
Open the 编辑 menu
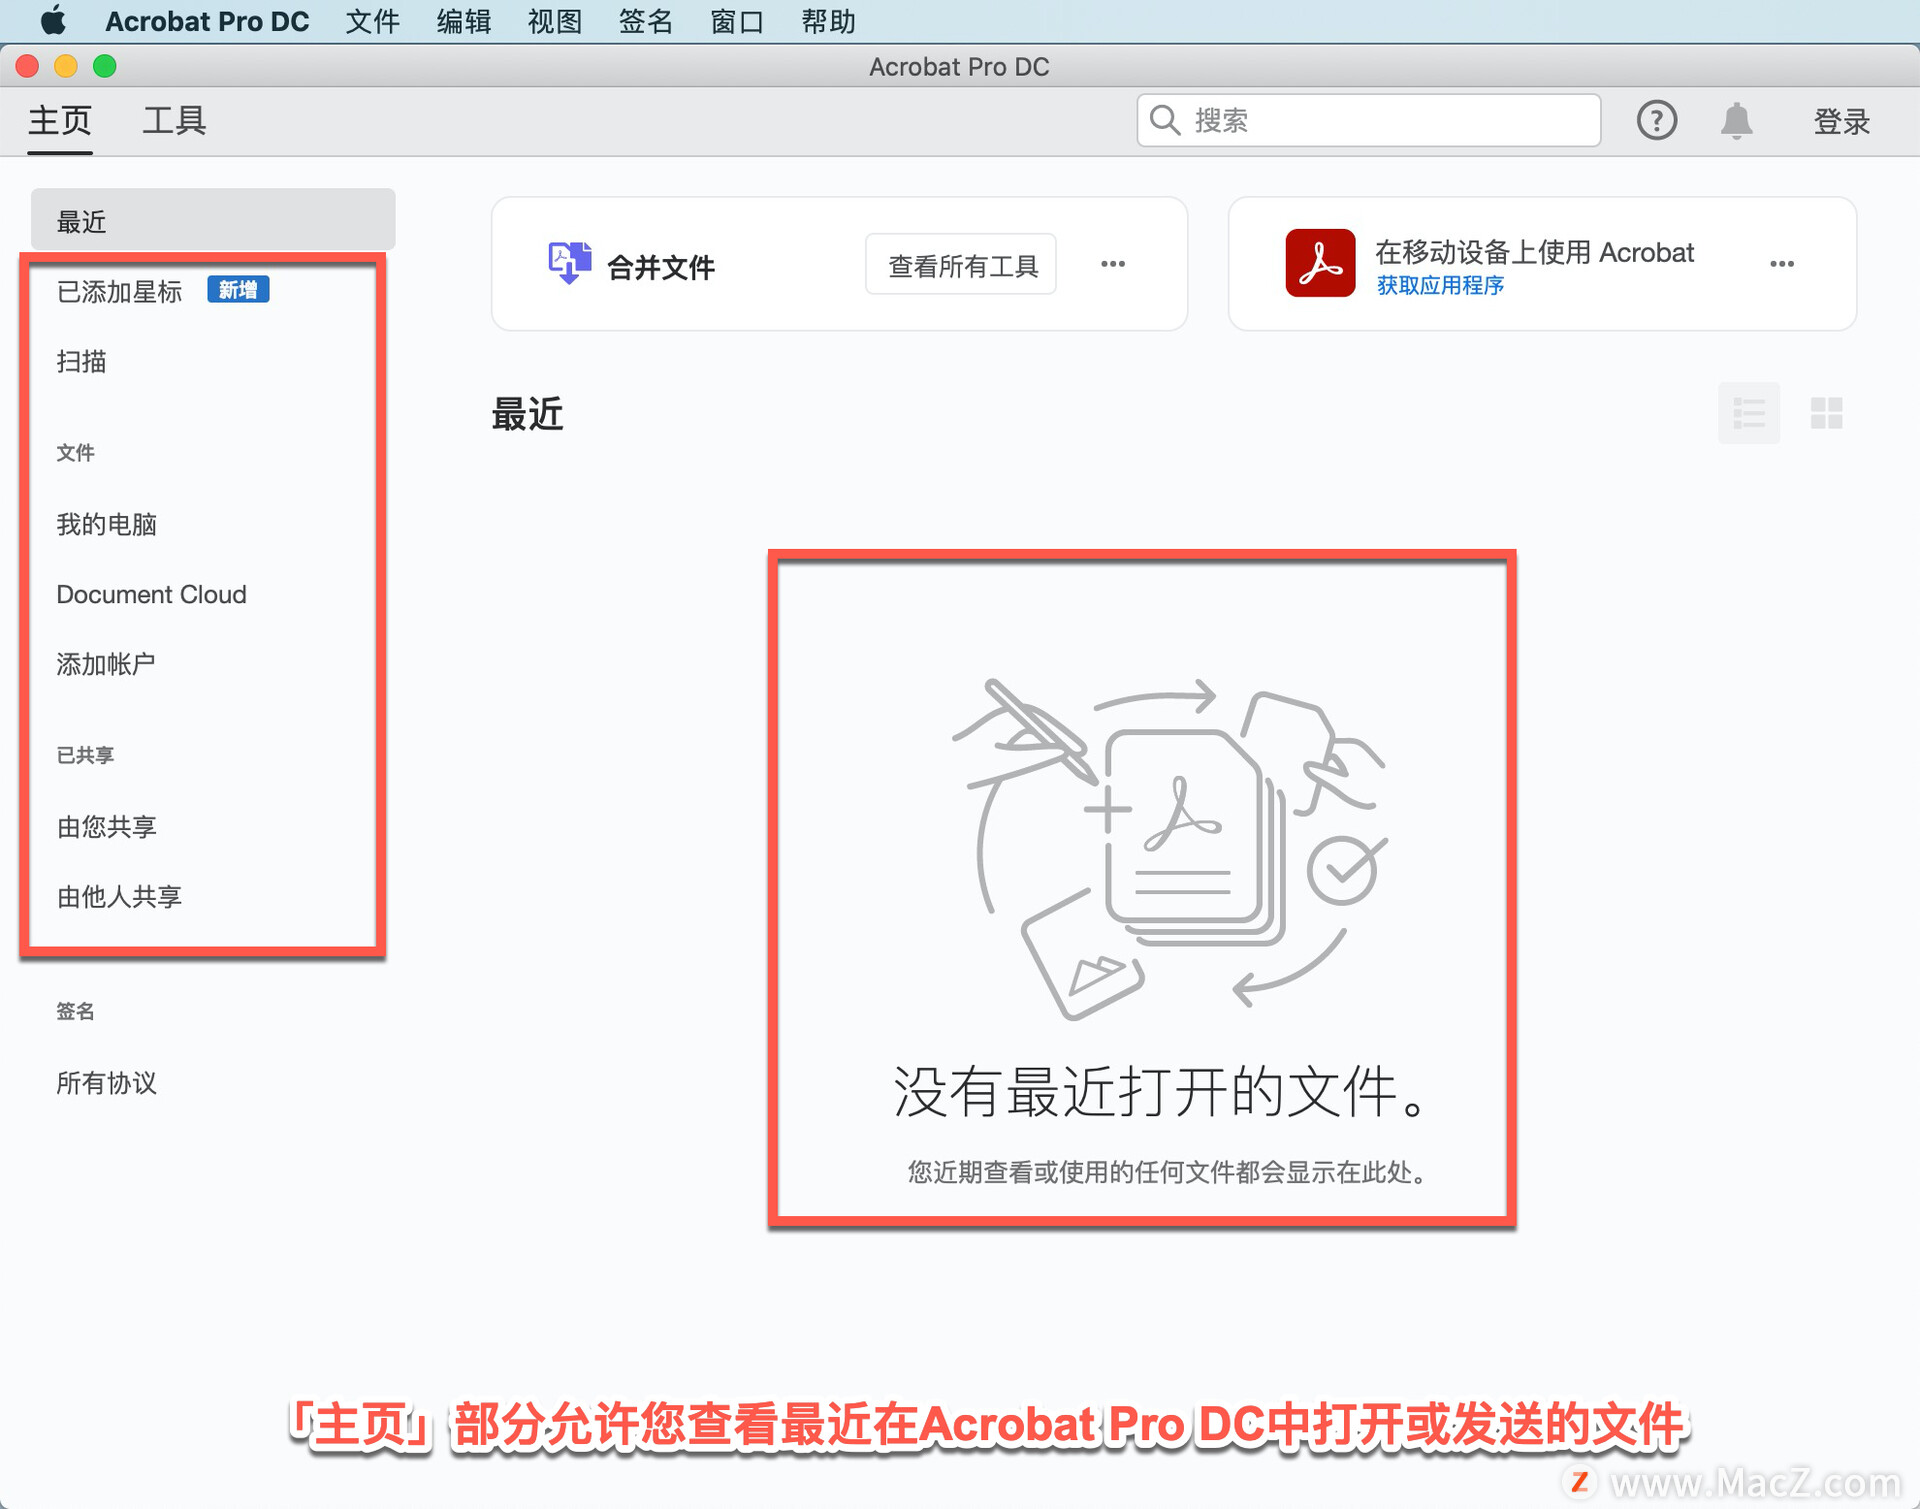click(x=463, y=21)
